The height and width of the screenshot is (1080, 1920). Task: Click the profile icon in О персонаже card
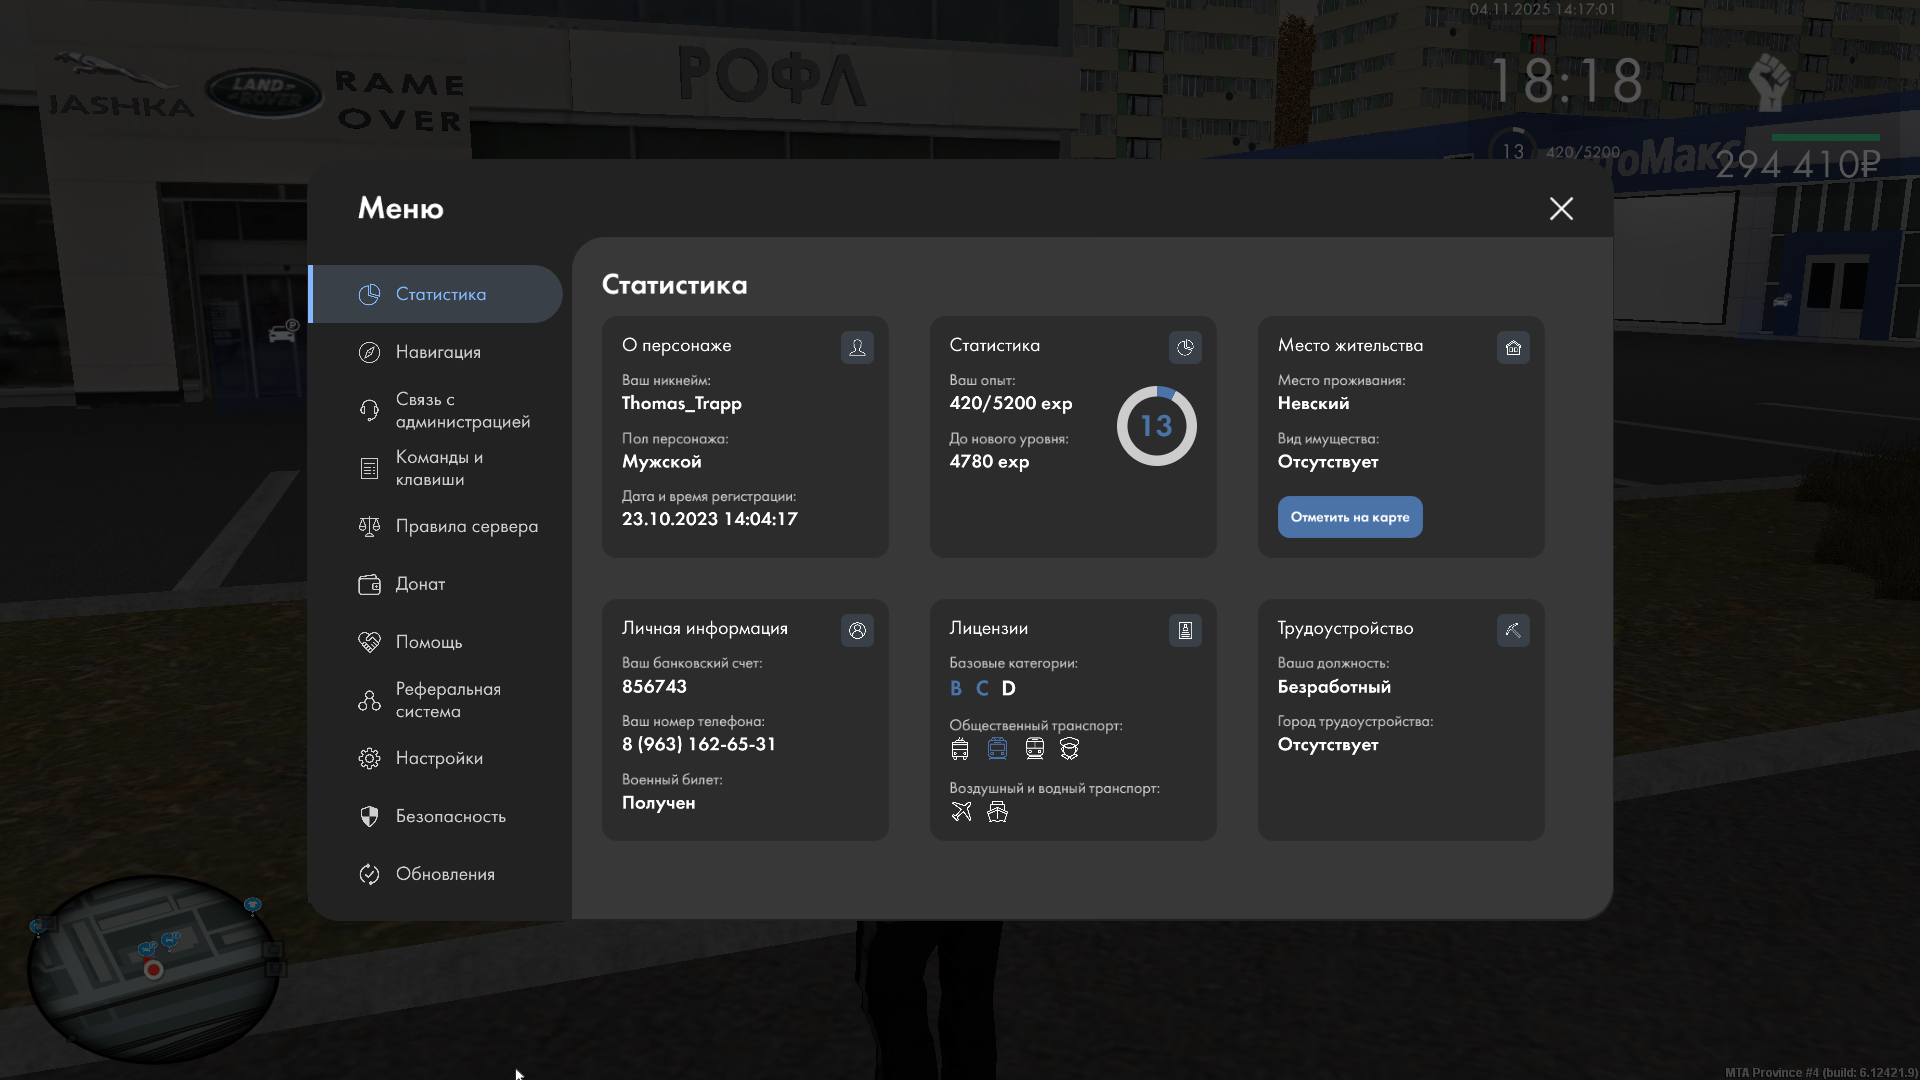tap(857, 347)
